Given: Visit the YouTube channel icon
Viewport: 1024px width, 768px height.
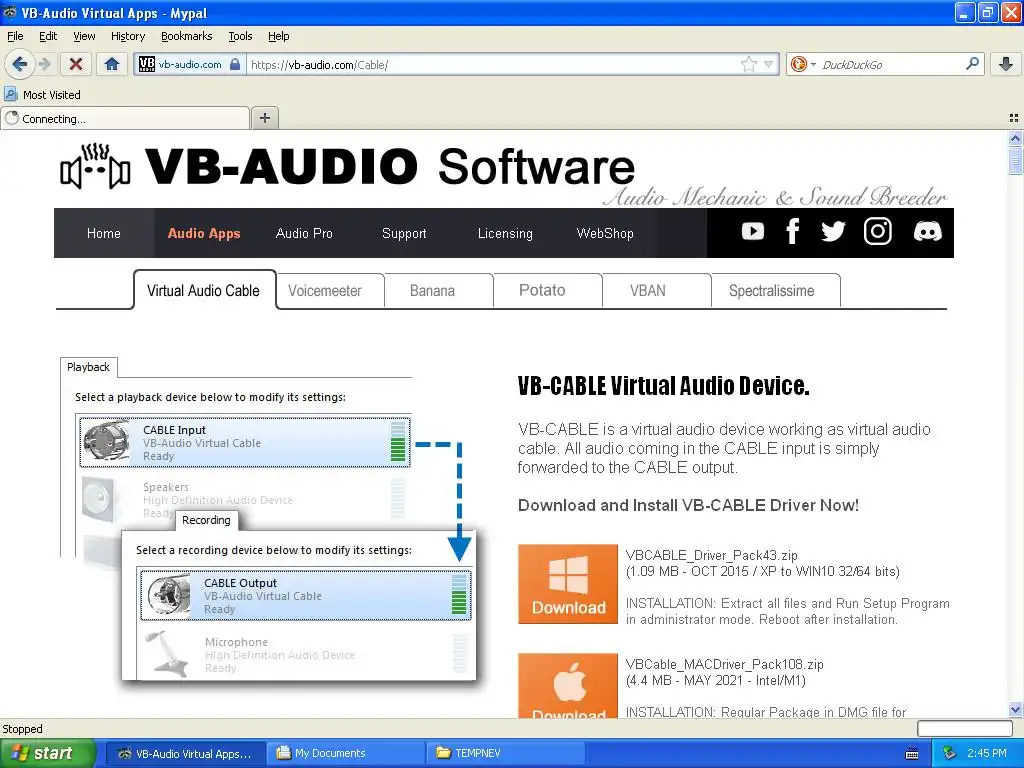Looking at the screenshot, I should (x=753, y=231).
